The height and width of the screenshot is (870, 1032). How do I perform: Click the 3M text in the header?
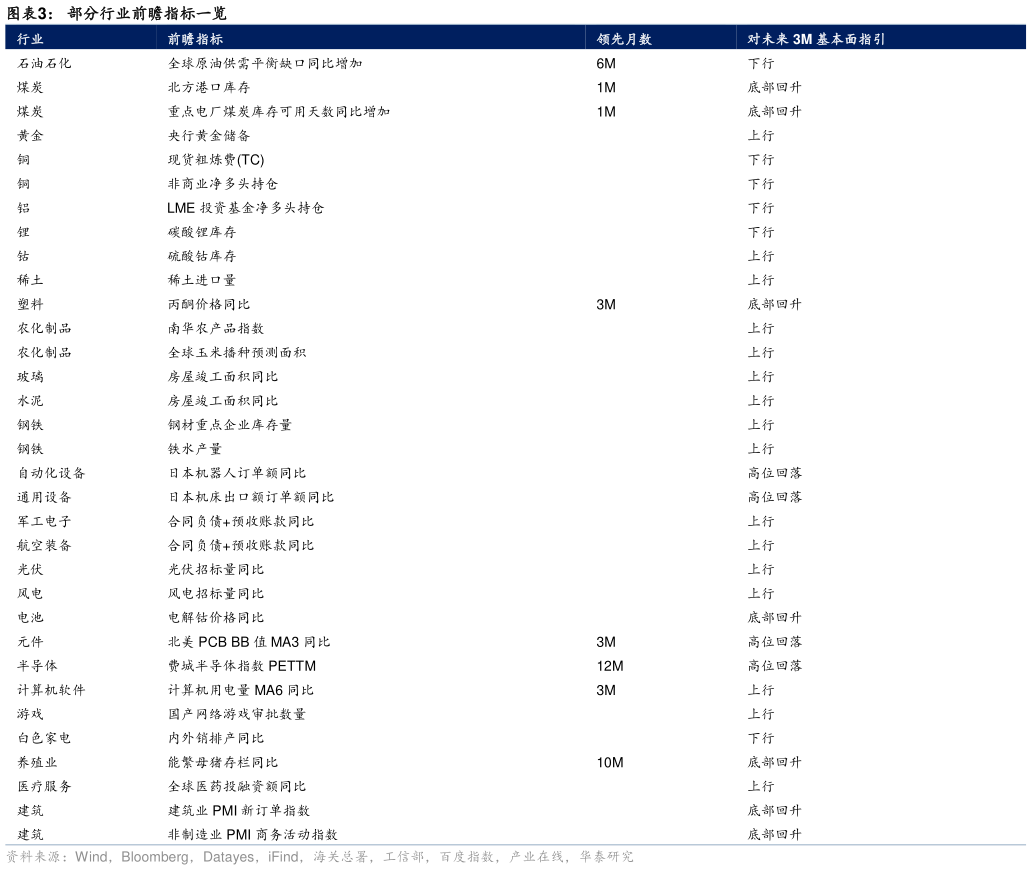[802, 40]
